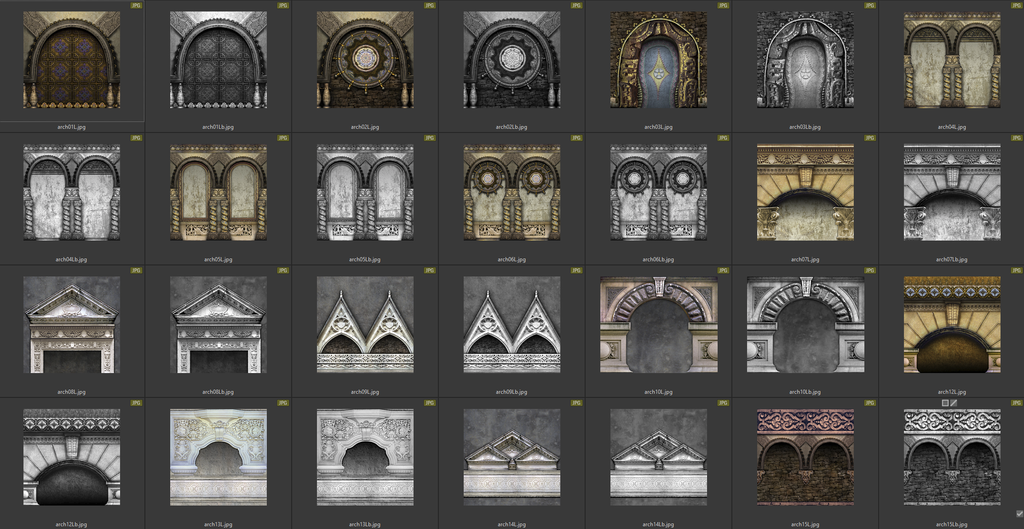Click the small square icon above arch15Lb thumbnail

944,402
